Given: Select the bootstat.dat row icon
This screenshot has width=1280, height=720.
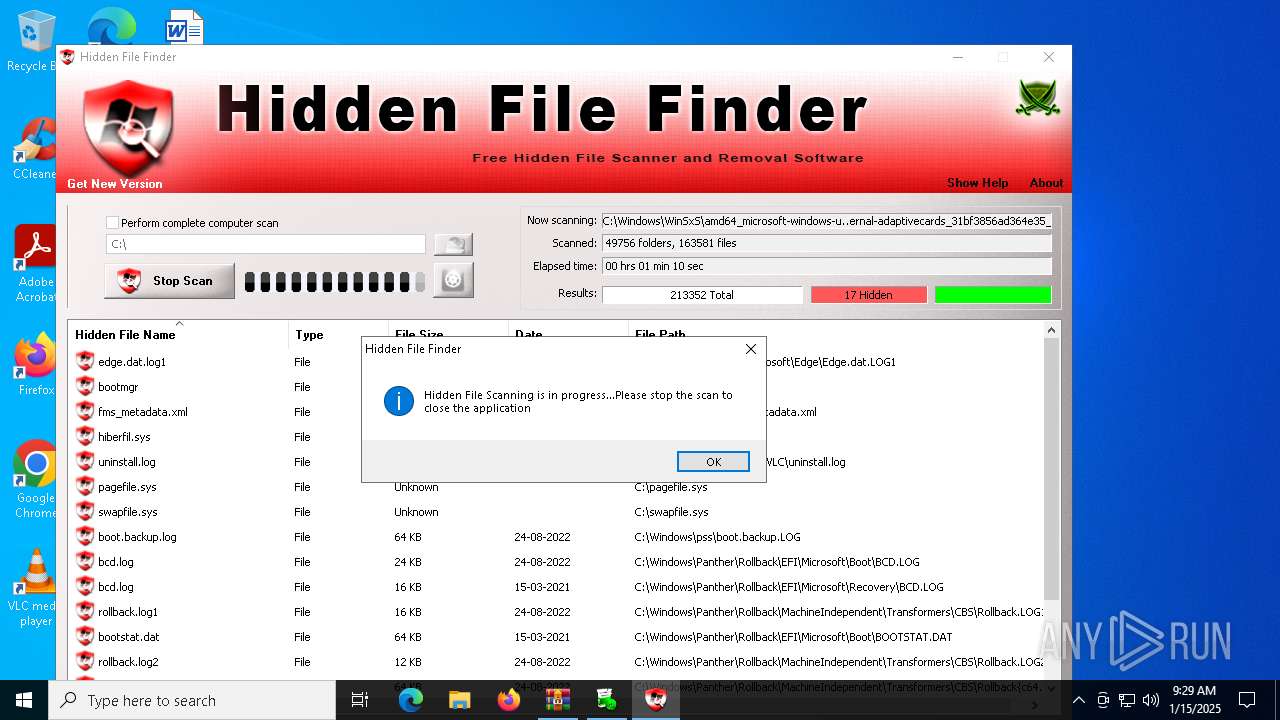Looking at the screenshot, I should (85, 637).
